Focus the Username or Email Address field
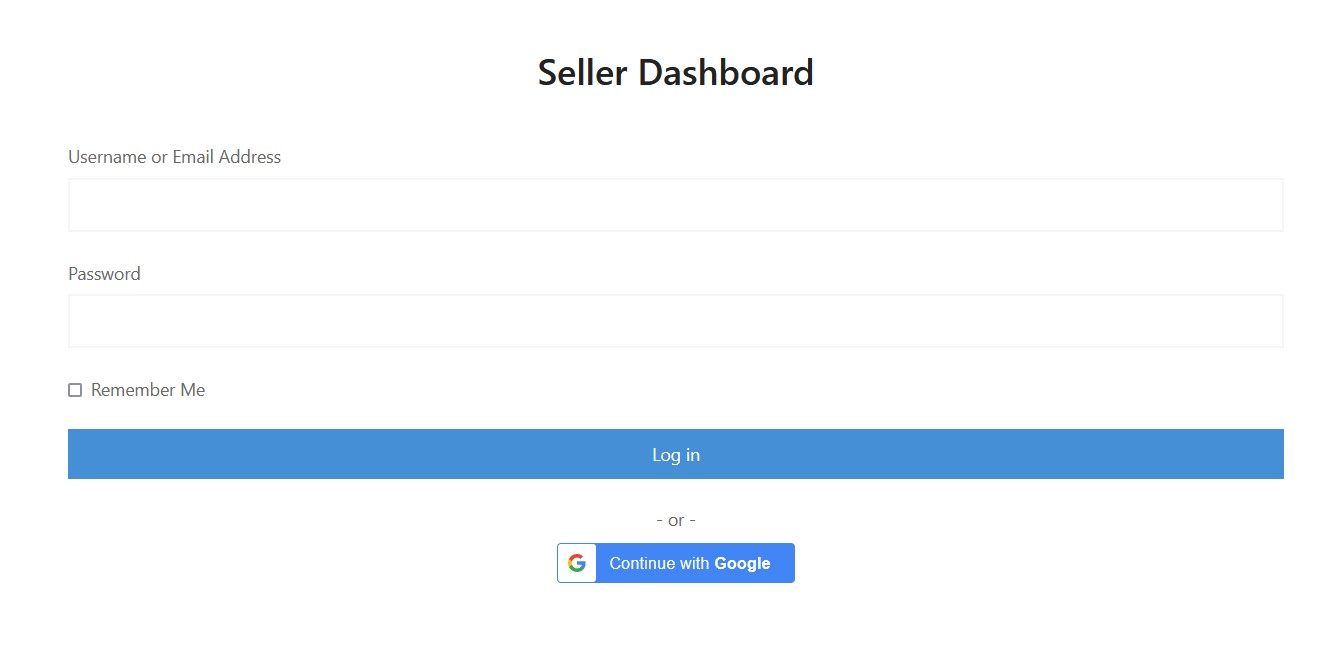The width and height of the screenshot is (1339, 649). tap(676, 205)
